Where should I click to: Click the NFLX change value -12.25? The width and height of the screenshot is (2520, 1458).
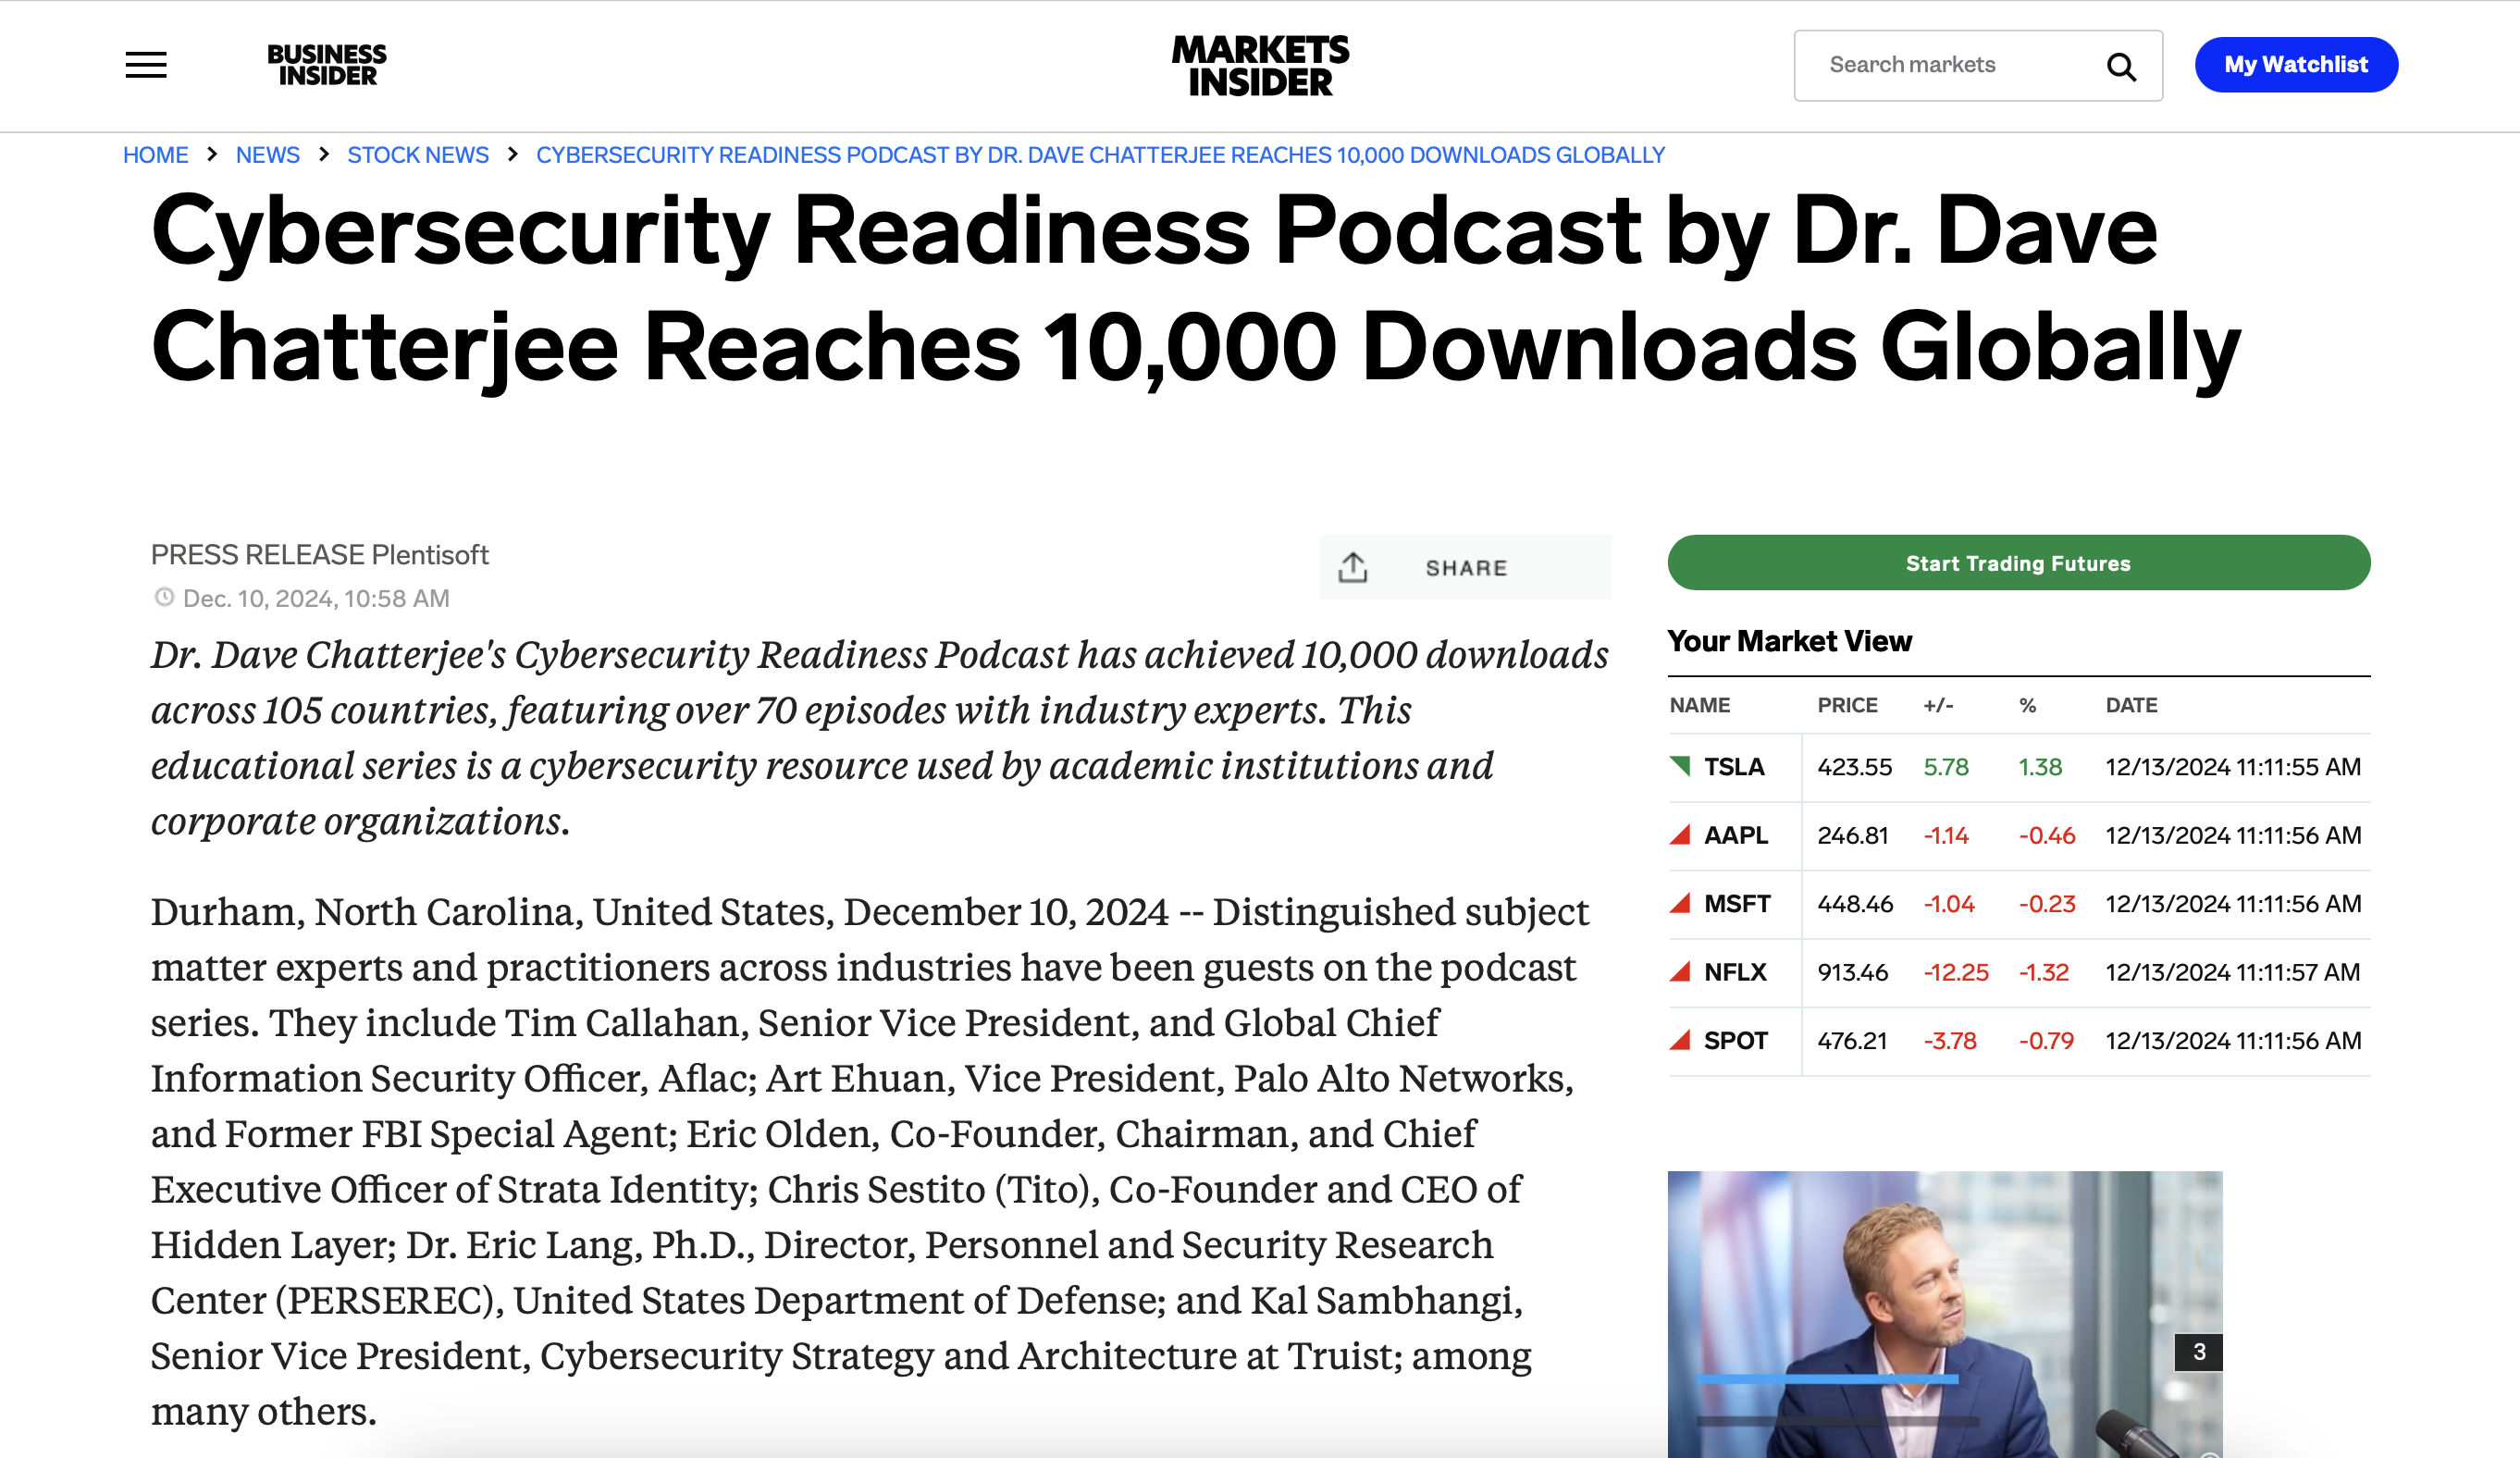[x=1956, y=972]
